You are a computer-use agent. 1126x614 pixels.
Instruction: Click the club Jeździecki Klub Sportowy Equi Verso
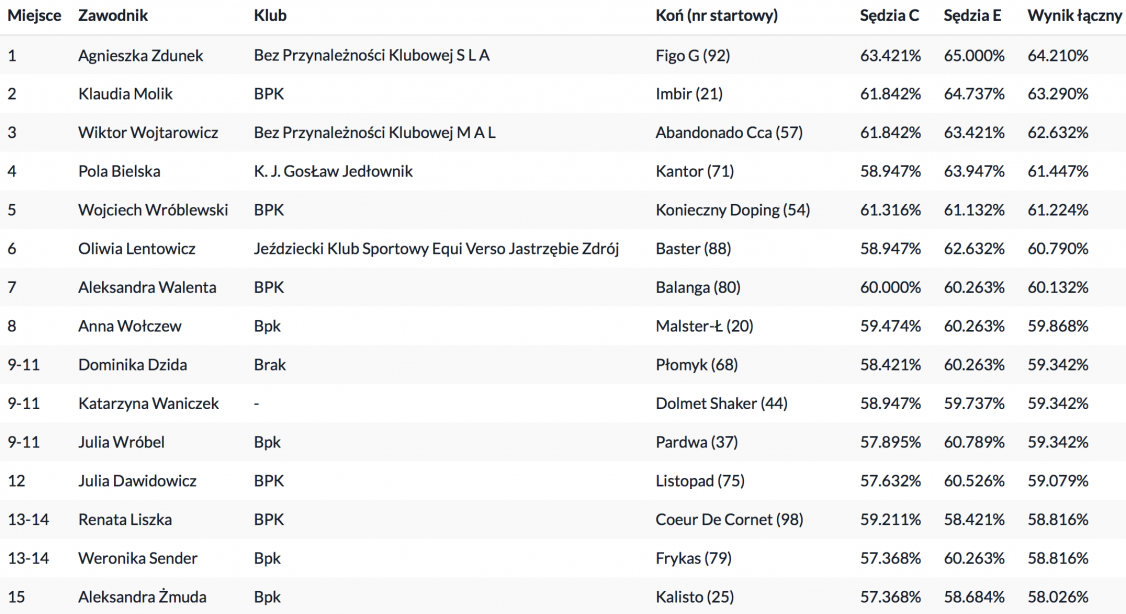(436, 249)
